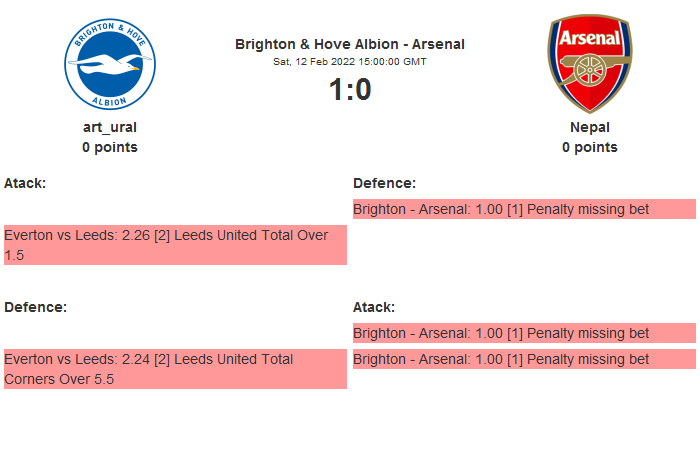Click the 0 points under art_ural

click(x=110, y=147)
